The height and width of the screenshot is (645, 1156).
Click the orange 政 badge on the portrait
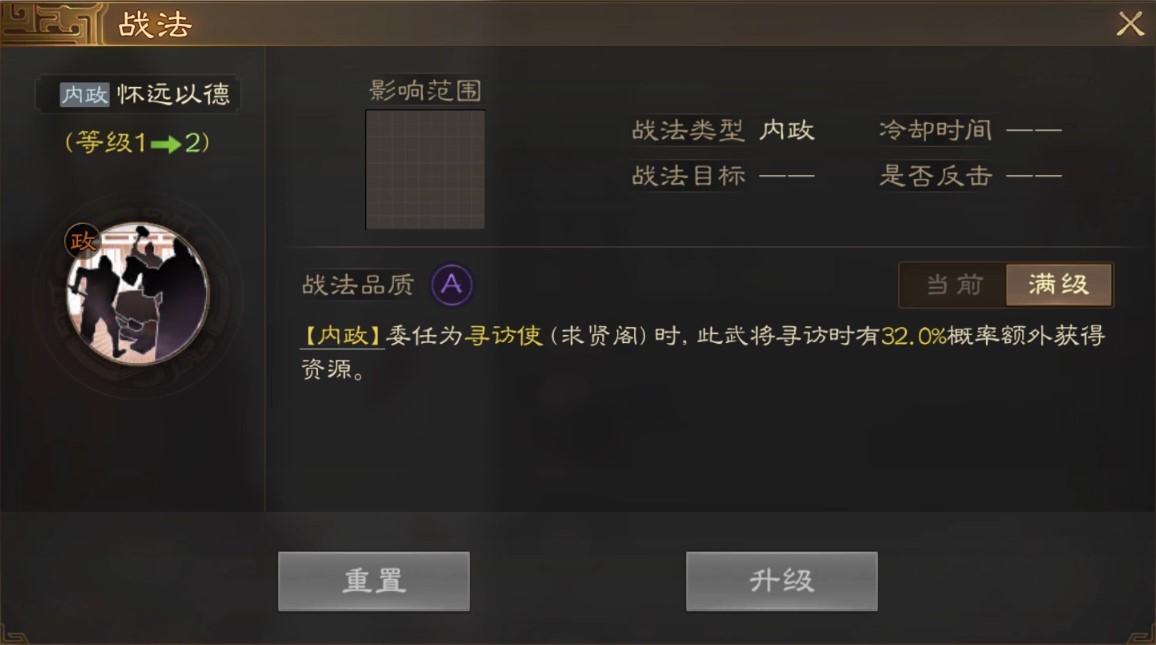82,241
